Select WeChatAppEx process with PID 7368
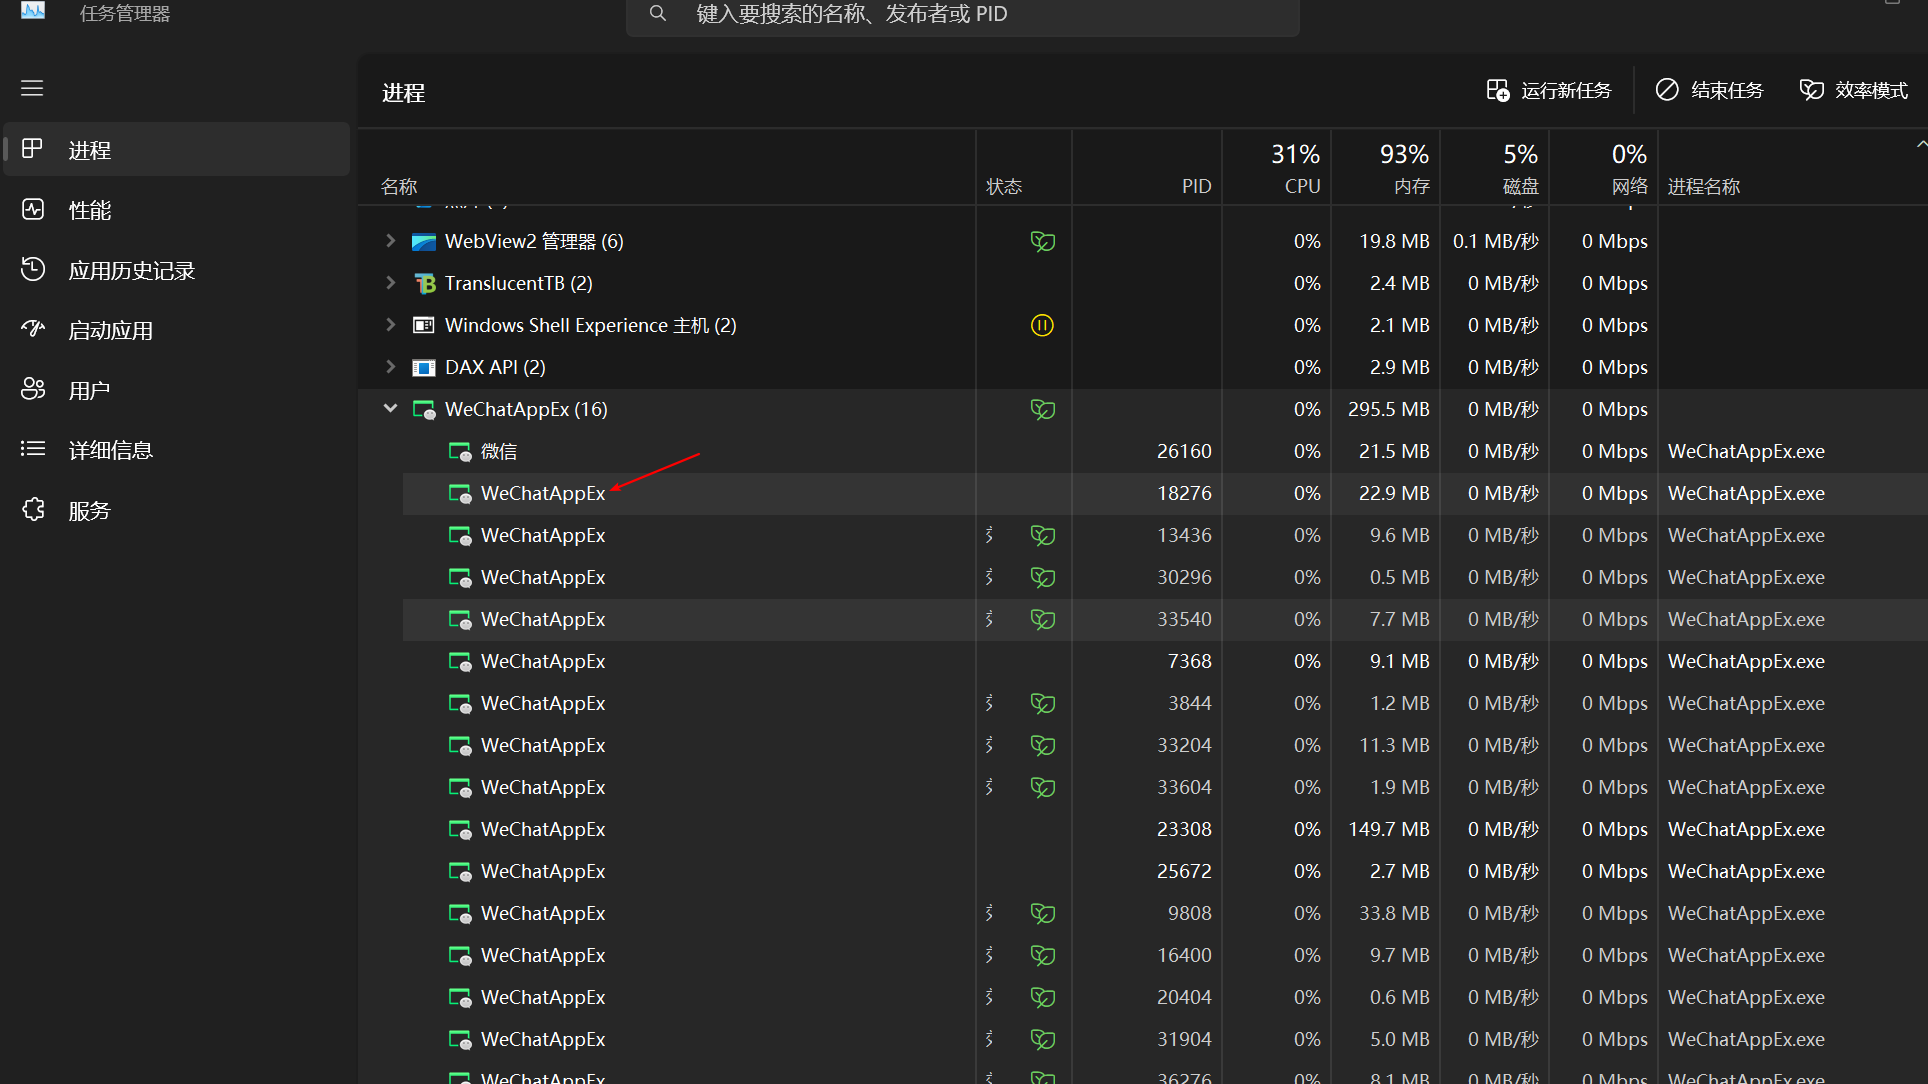The height and width of the screenshot is (1084, 1928). point(1165,662)
